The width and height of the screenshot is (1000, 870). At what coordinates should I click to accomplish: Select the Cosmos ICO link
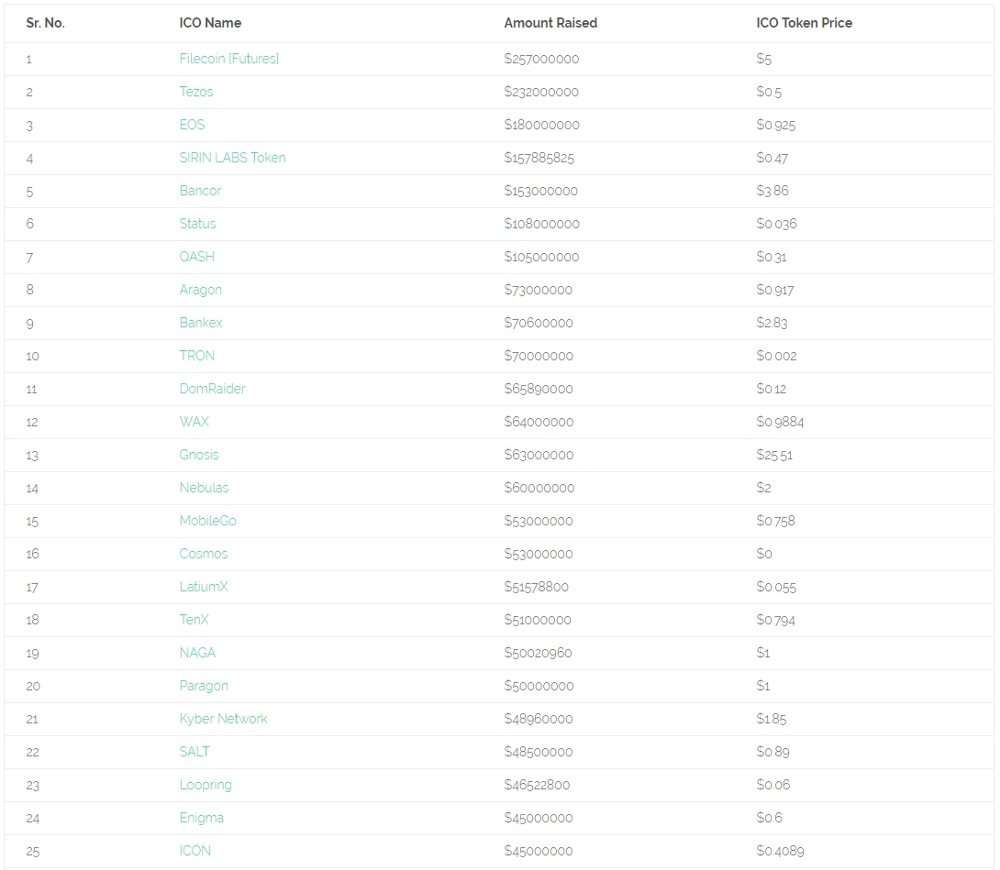click(x=203, y=554)
